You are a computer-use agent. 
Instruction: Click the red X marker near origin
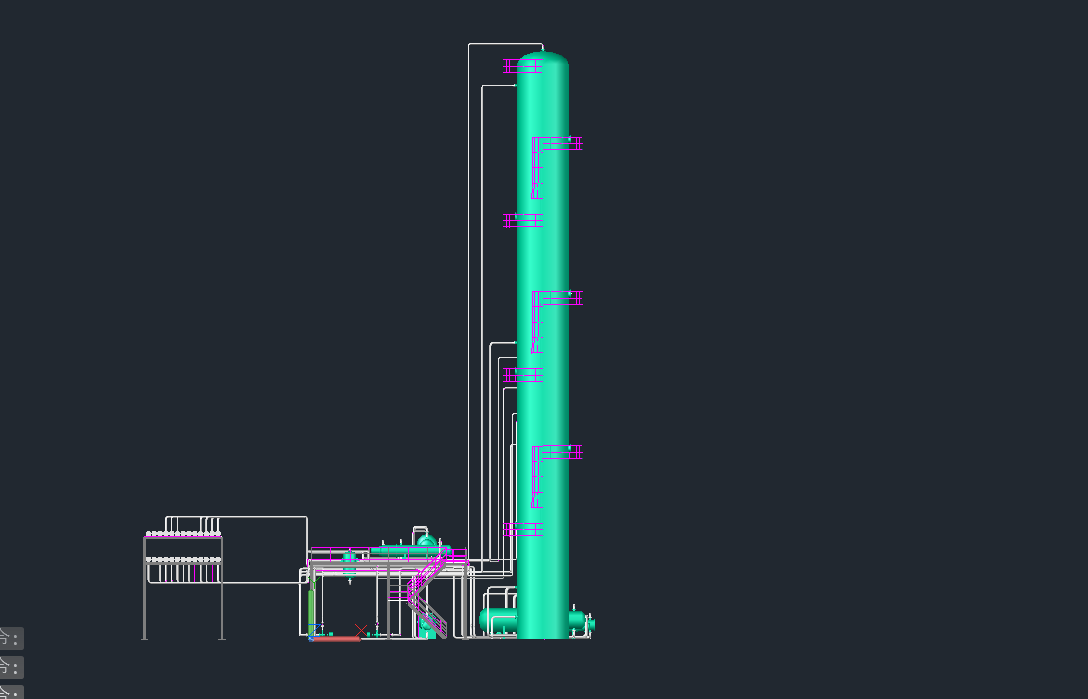click(x=361, y=630)
